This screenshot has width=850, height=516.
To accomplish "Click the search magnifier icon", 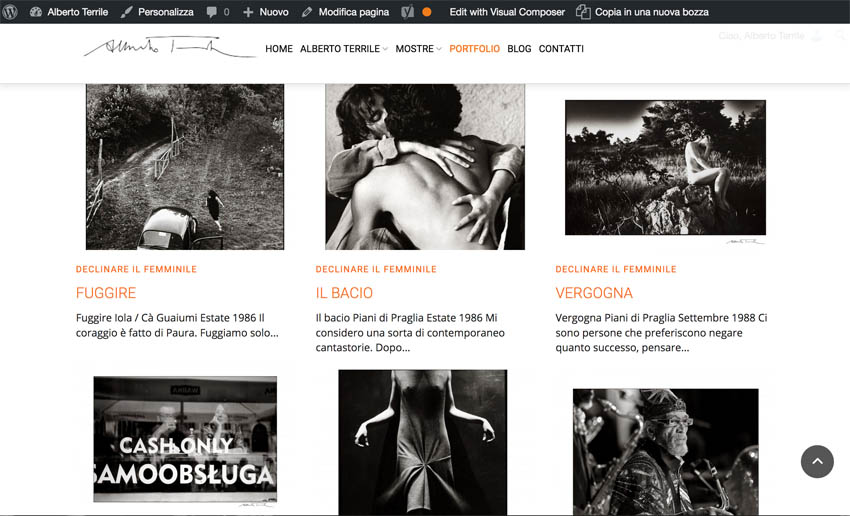I will point(839,36).
